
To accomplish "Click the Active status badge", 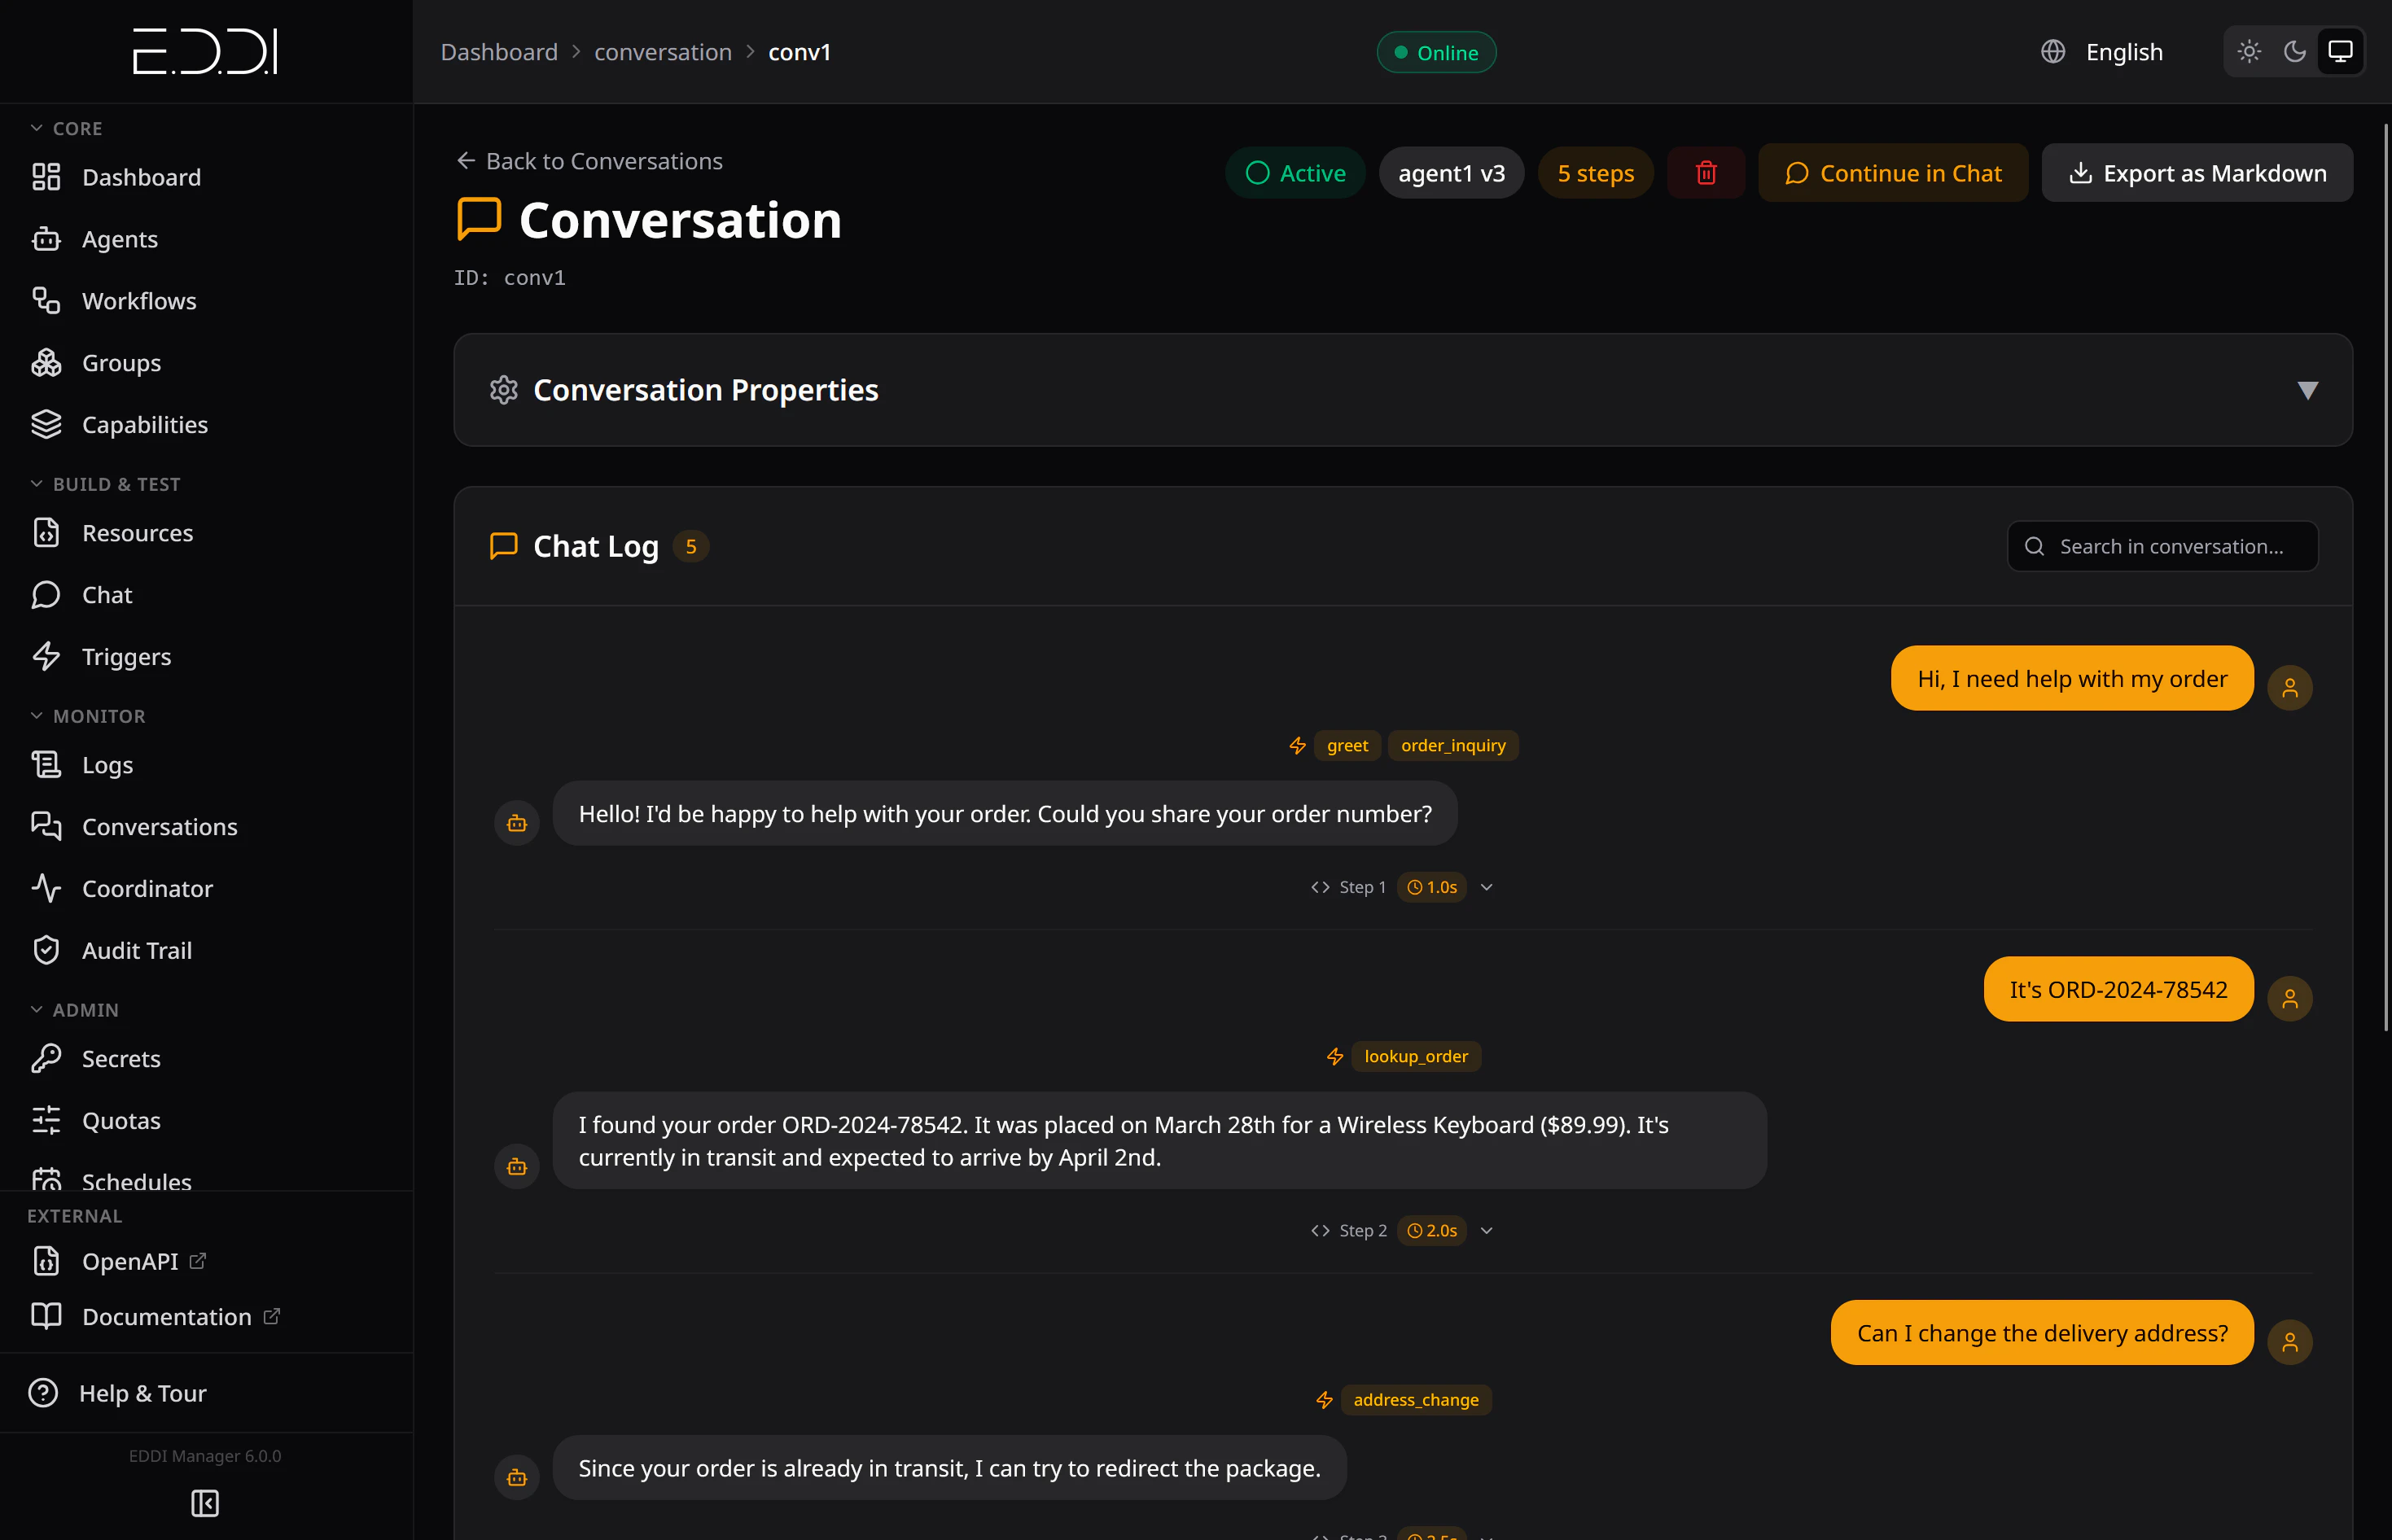I will (1295, 172).
